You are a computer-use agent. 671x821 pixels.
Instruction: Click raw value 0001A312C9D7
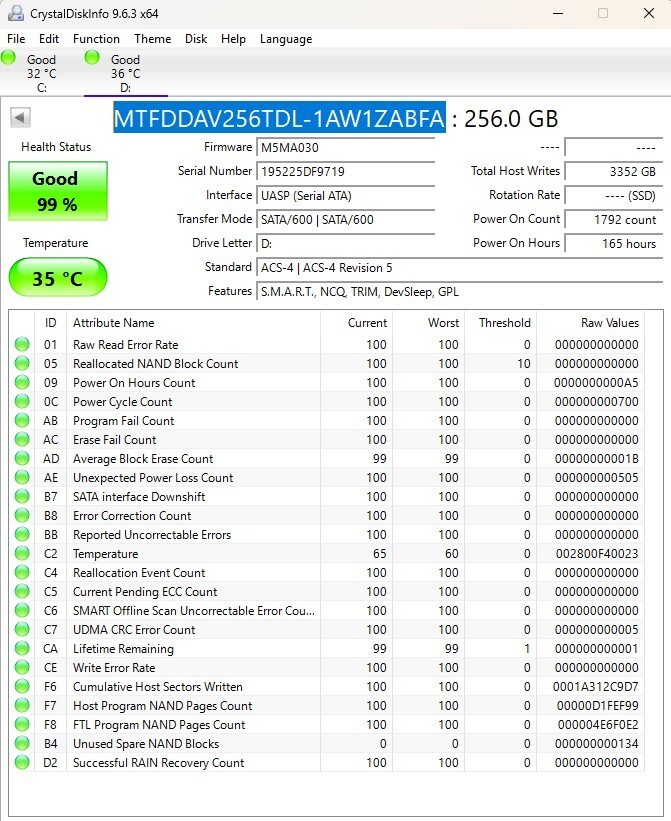(x=596, y=686)
